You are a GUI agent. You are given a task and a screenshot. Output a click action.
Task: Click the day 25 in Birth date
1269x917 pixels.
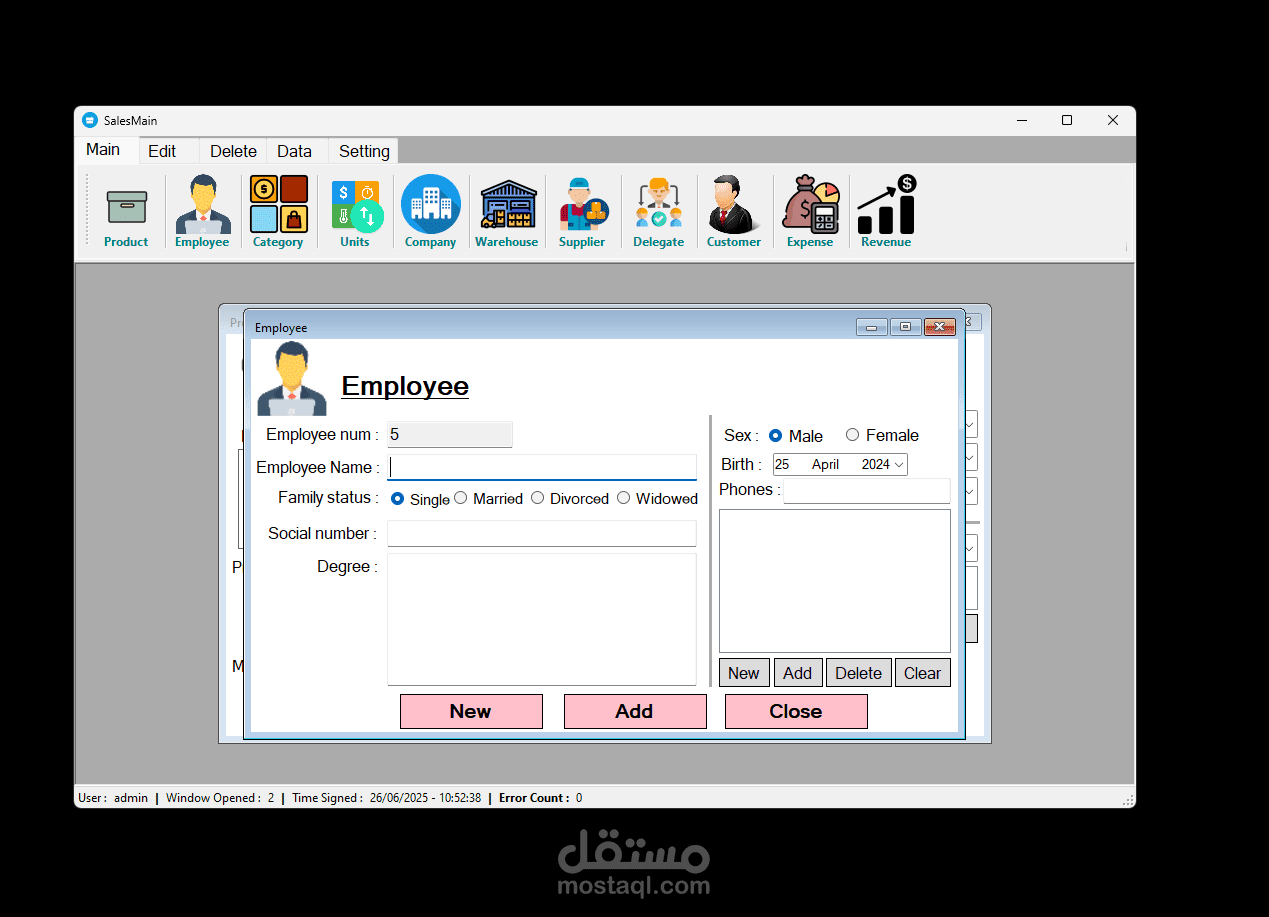coord(782,464)
